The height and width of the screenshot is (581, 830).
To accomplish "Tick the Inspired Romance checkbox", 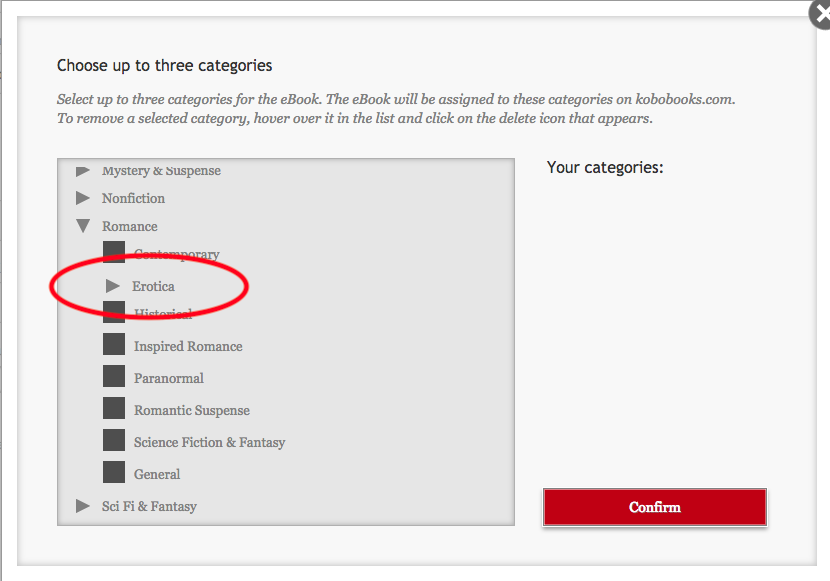I will tap(114, 346).
